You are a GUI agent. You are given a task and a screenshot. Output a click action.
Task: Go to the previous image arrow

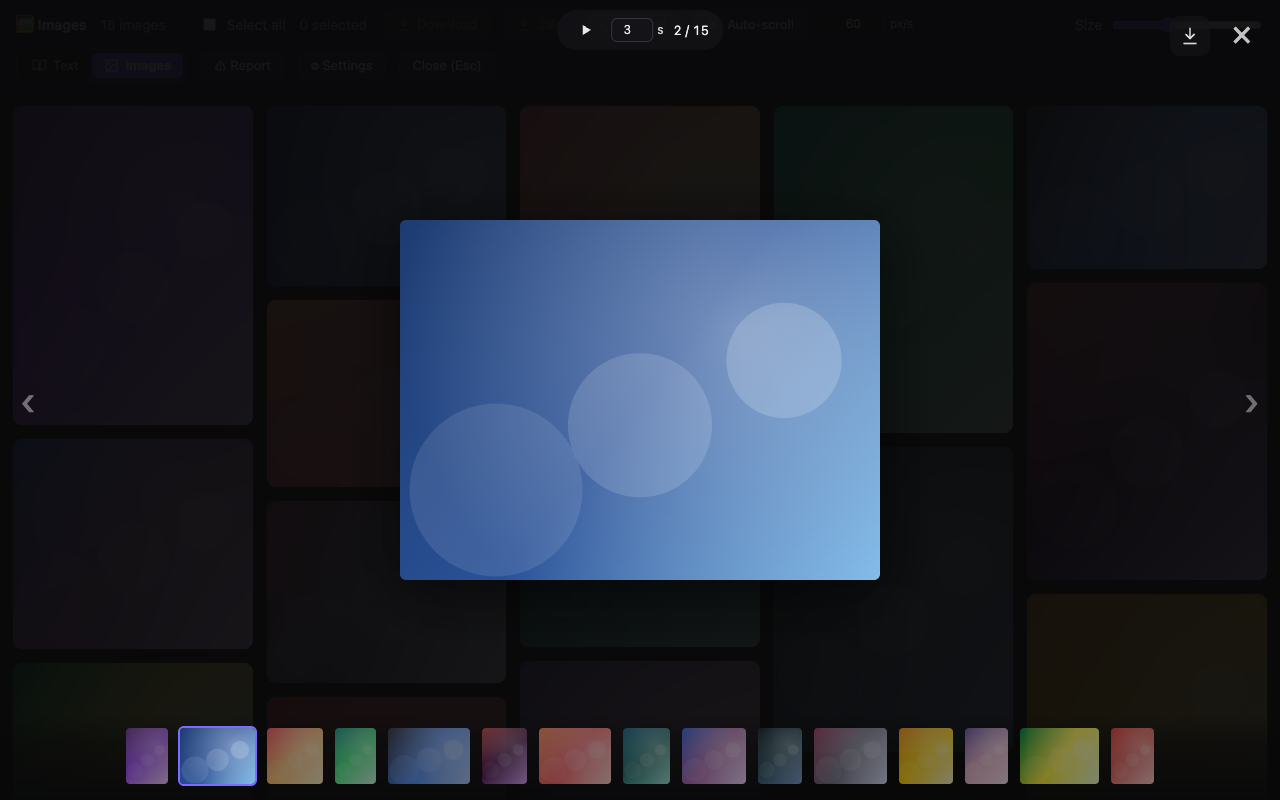coord(28,403)
